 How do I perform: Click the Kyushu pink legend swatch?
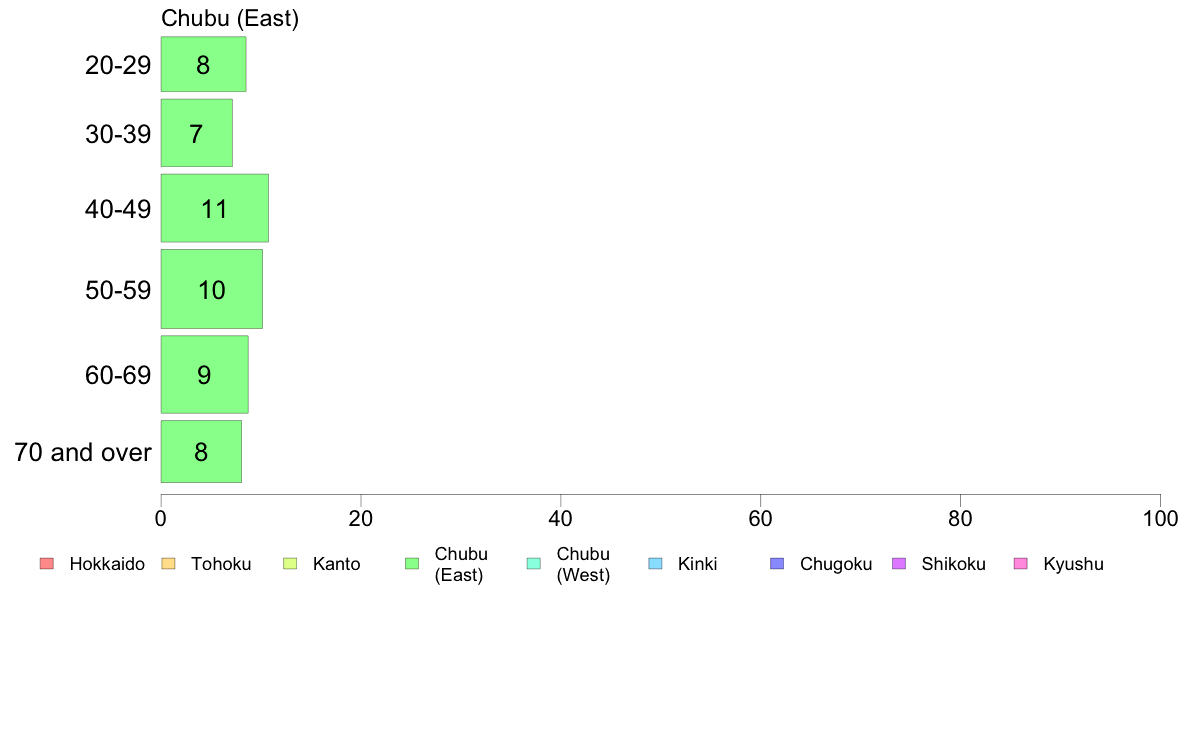tap(1021, 563)
